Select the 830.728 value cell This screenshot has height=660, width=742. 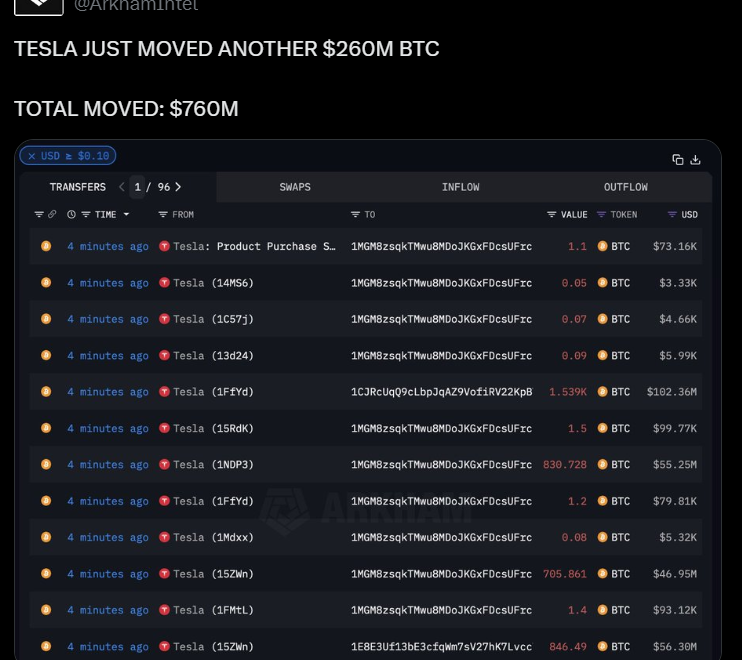click(565, 465)
